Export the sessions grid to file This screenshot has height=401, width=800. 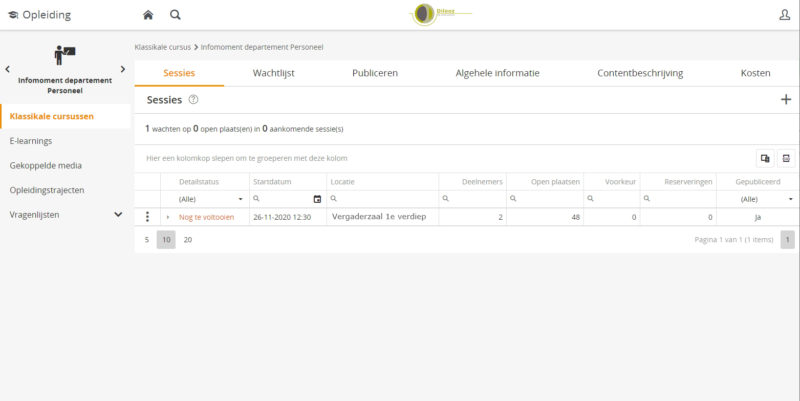786,158
